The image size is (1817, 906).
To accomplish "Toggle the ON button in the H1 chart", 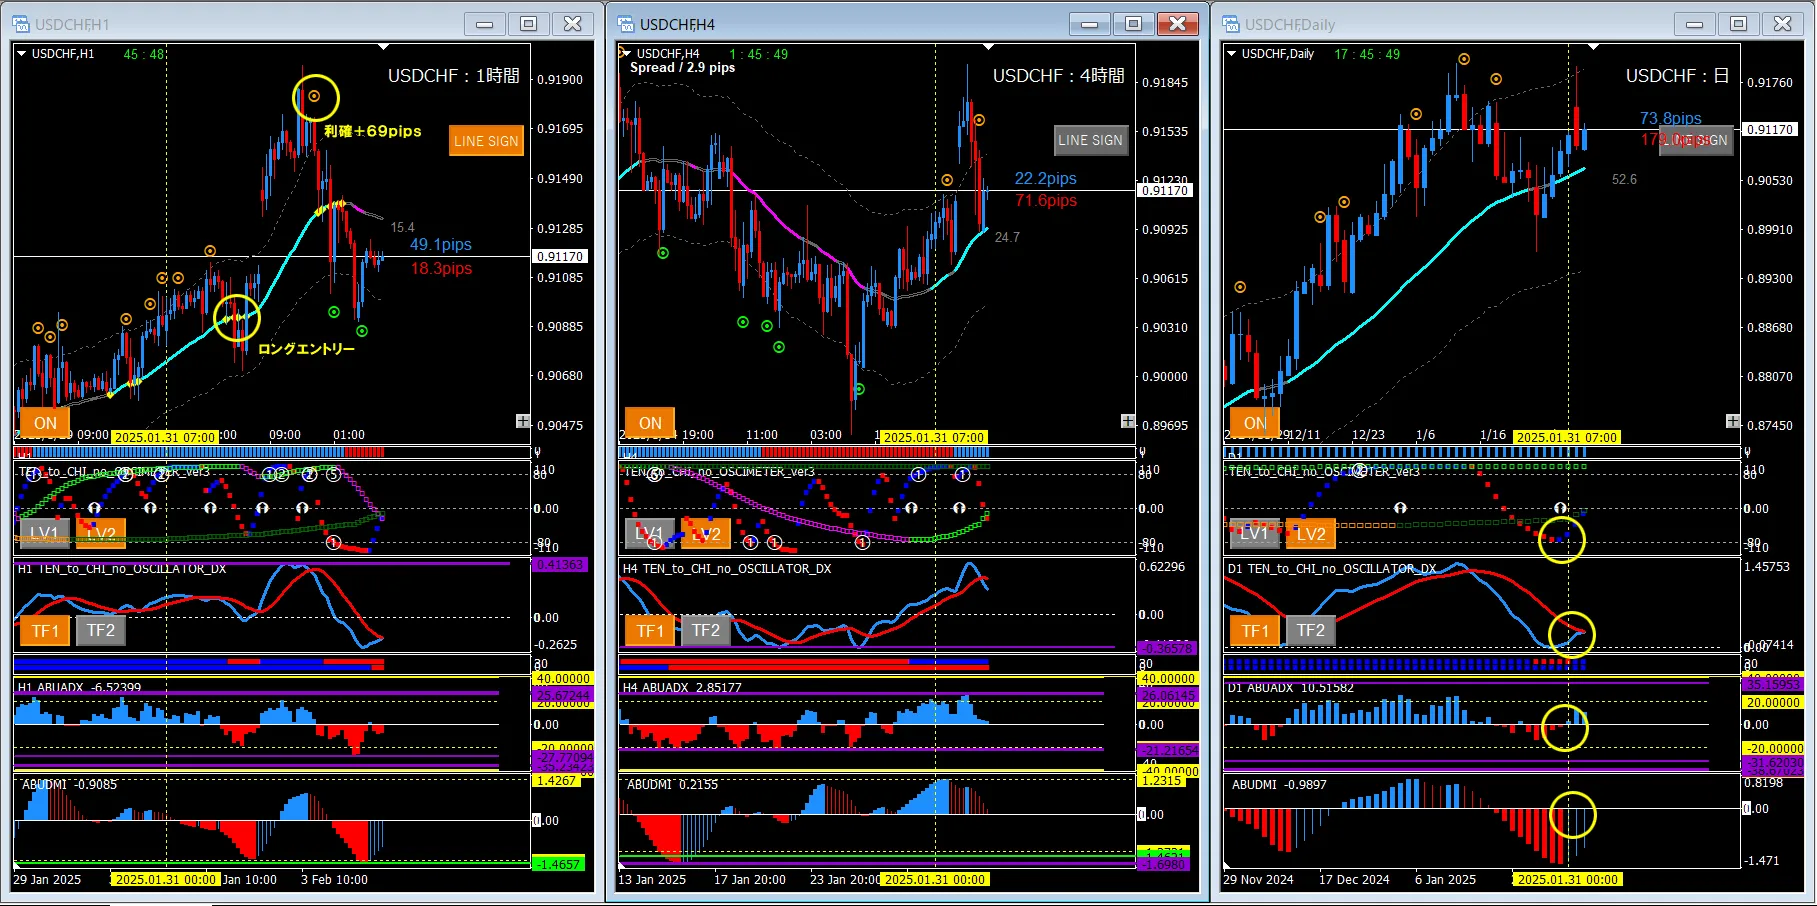I will (x=45, y=423).
